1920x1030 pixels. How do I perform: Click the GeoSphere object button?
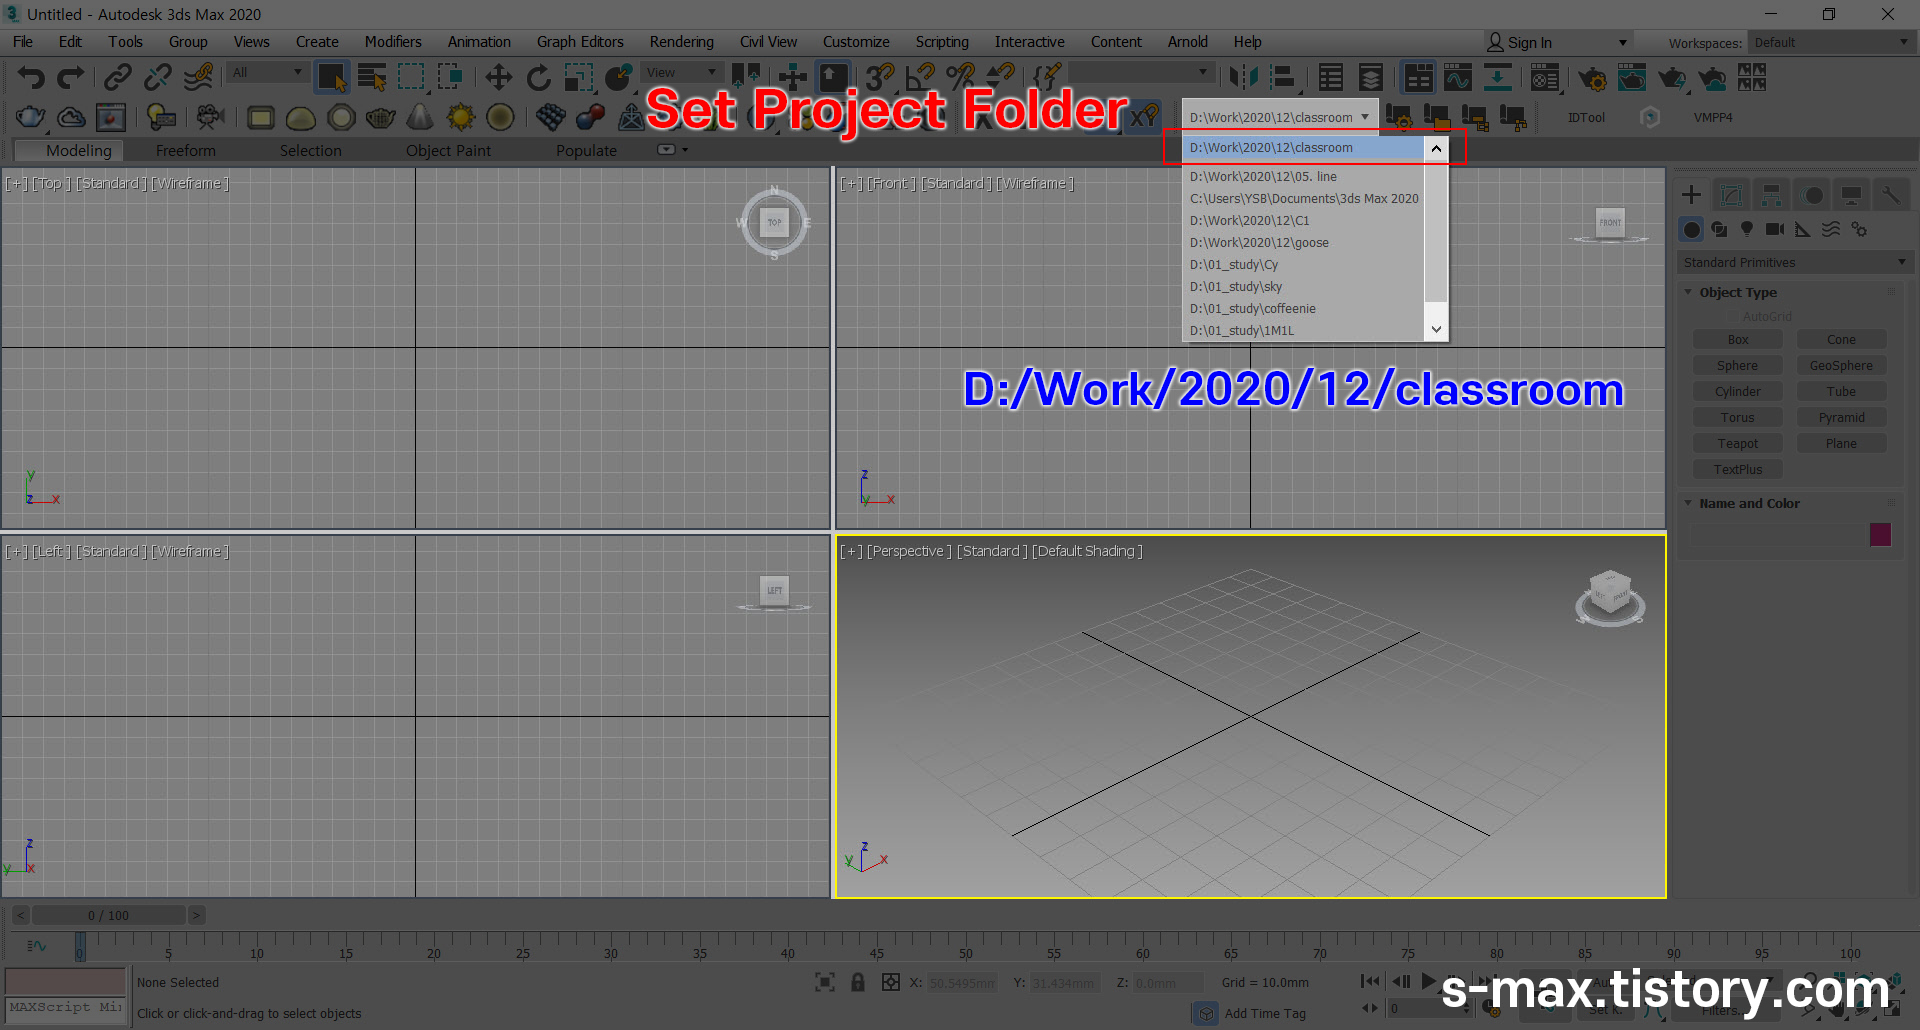[1841, 366]
